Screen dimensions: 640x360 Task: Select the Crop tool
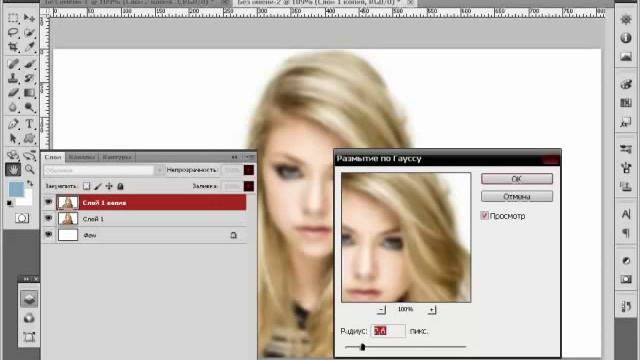click(13, 47)
